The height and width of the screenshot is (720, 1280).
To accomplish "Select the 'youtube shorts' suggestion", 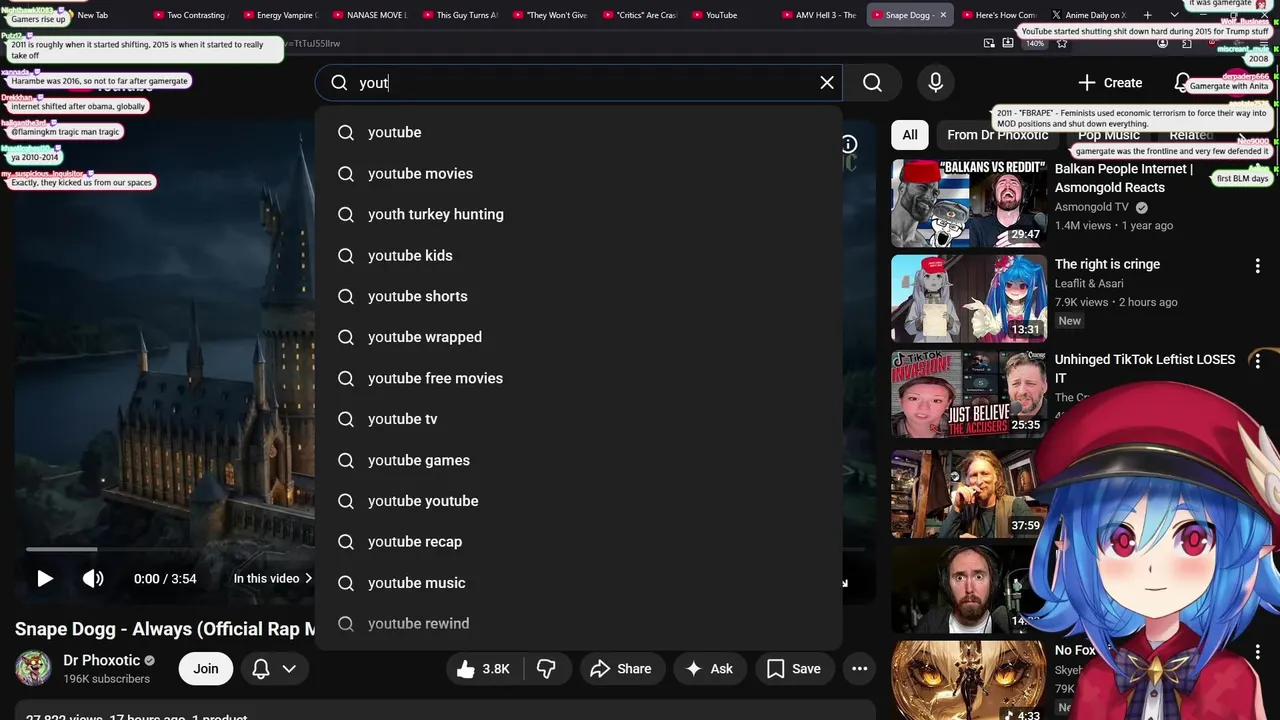I will (578, 296).
